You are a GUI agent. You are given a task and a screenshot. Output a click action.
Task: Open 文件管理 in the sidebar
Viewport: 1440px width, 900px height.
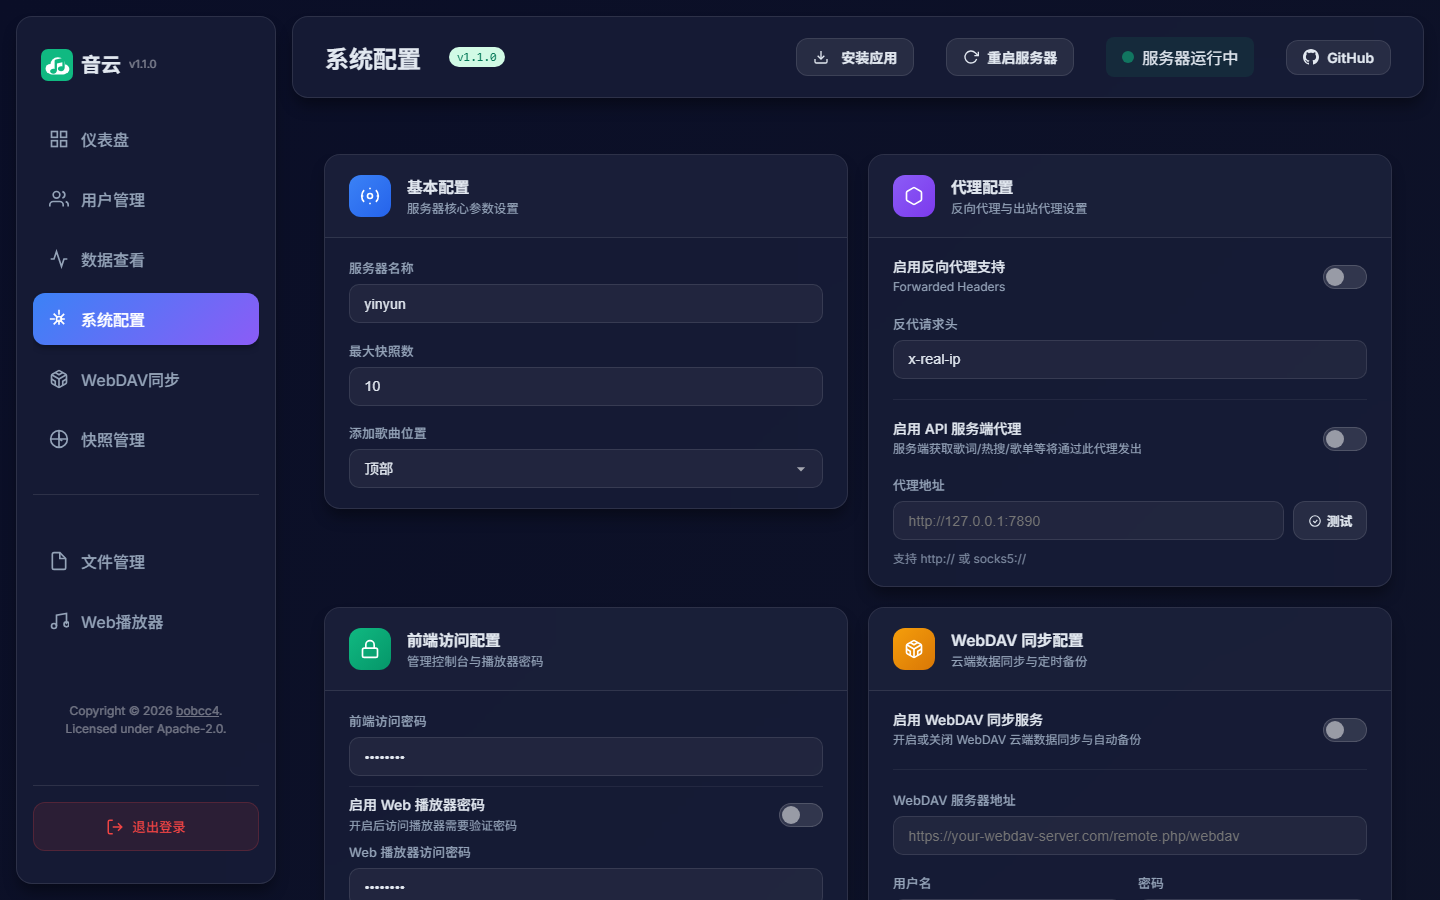(146, 561)
